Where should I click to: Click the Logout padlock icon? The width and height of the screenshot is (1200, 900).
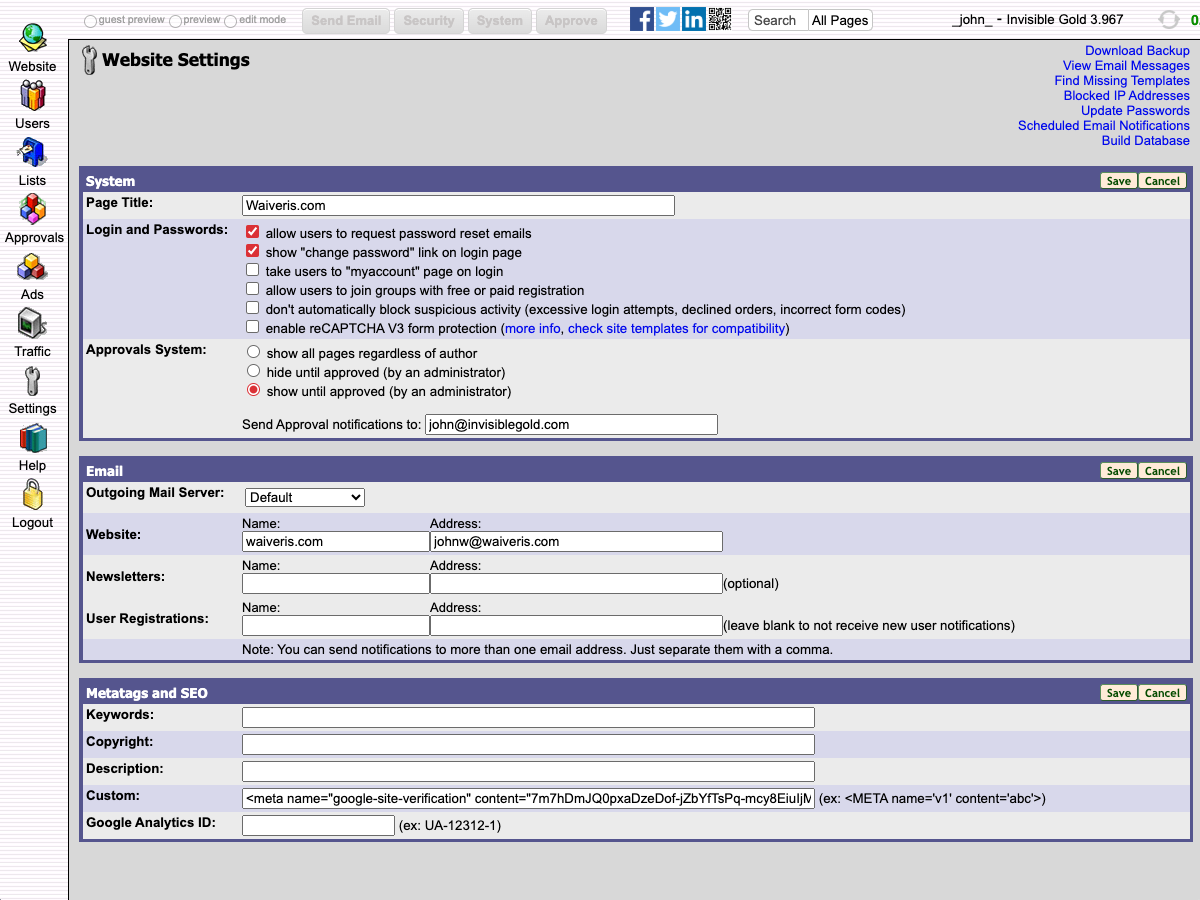[x=32, y=495]
